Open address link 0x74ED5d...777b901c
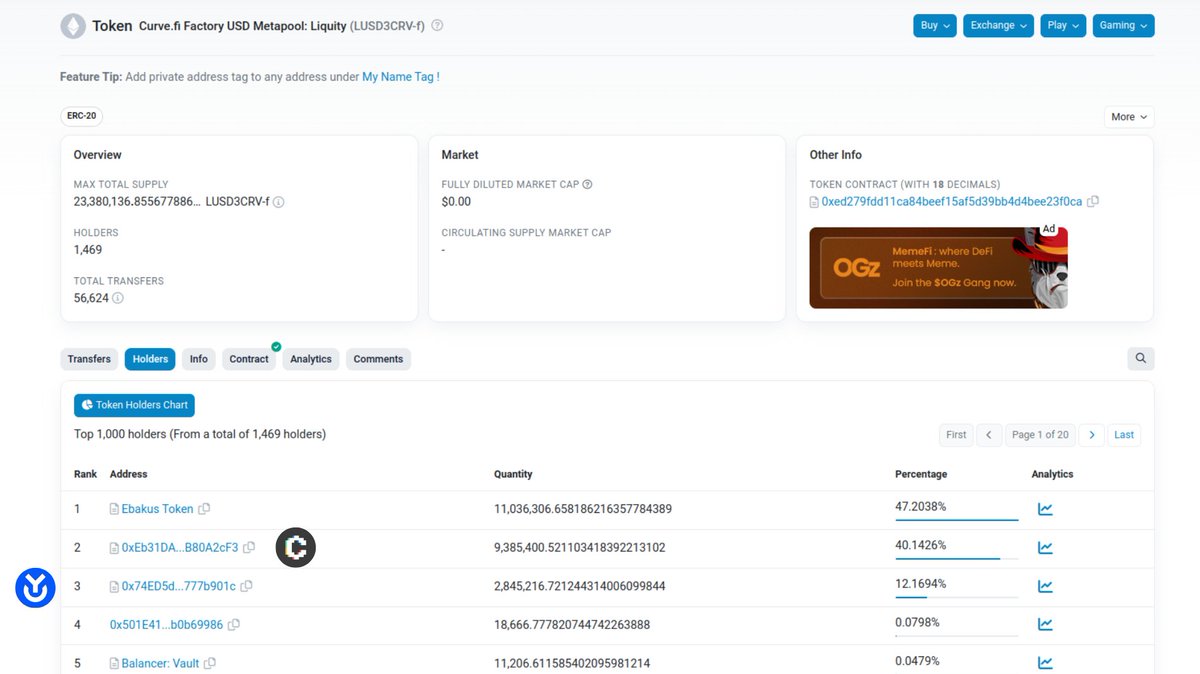1200x674 pixels. point(179,586)
